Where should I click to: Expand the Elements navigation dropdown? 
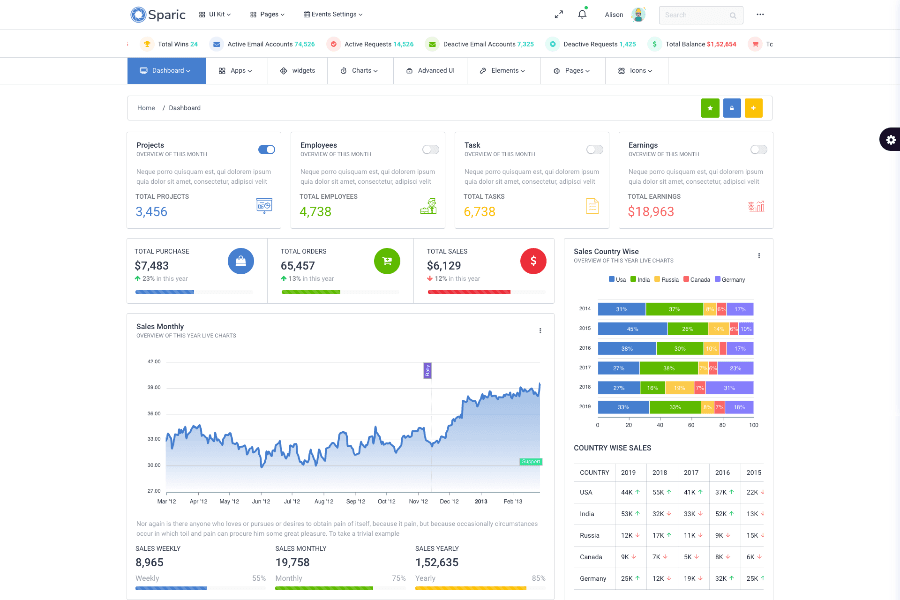[505, 70]
